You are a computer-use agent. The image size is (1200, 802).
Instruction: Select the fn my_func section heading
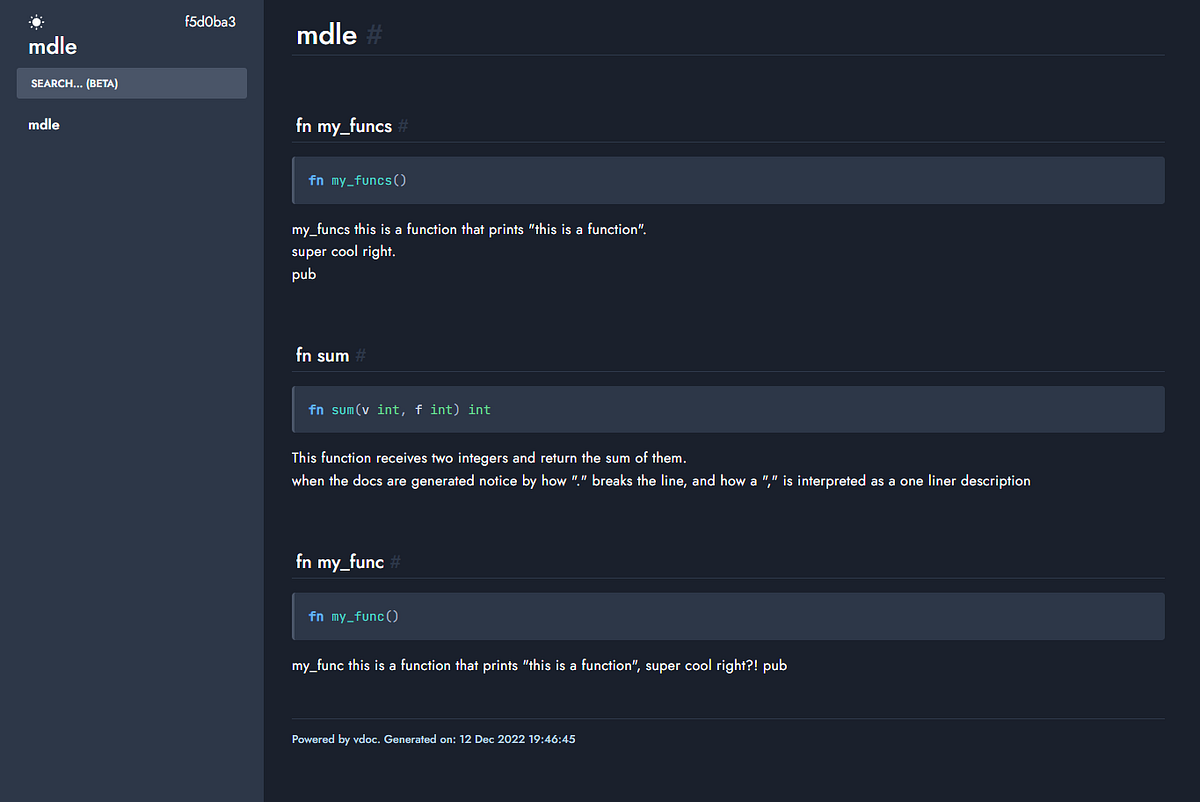tap(340, 562)
